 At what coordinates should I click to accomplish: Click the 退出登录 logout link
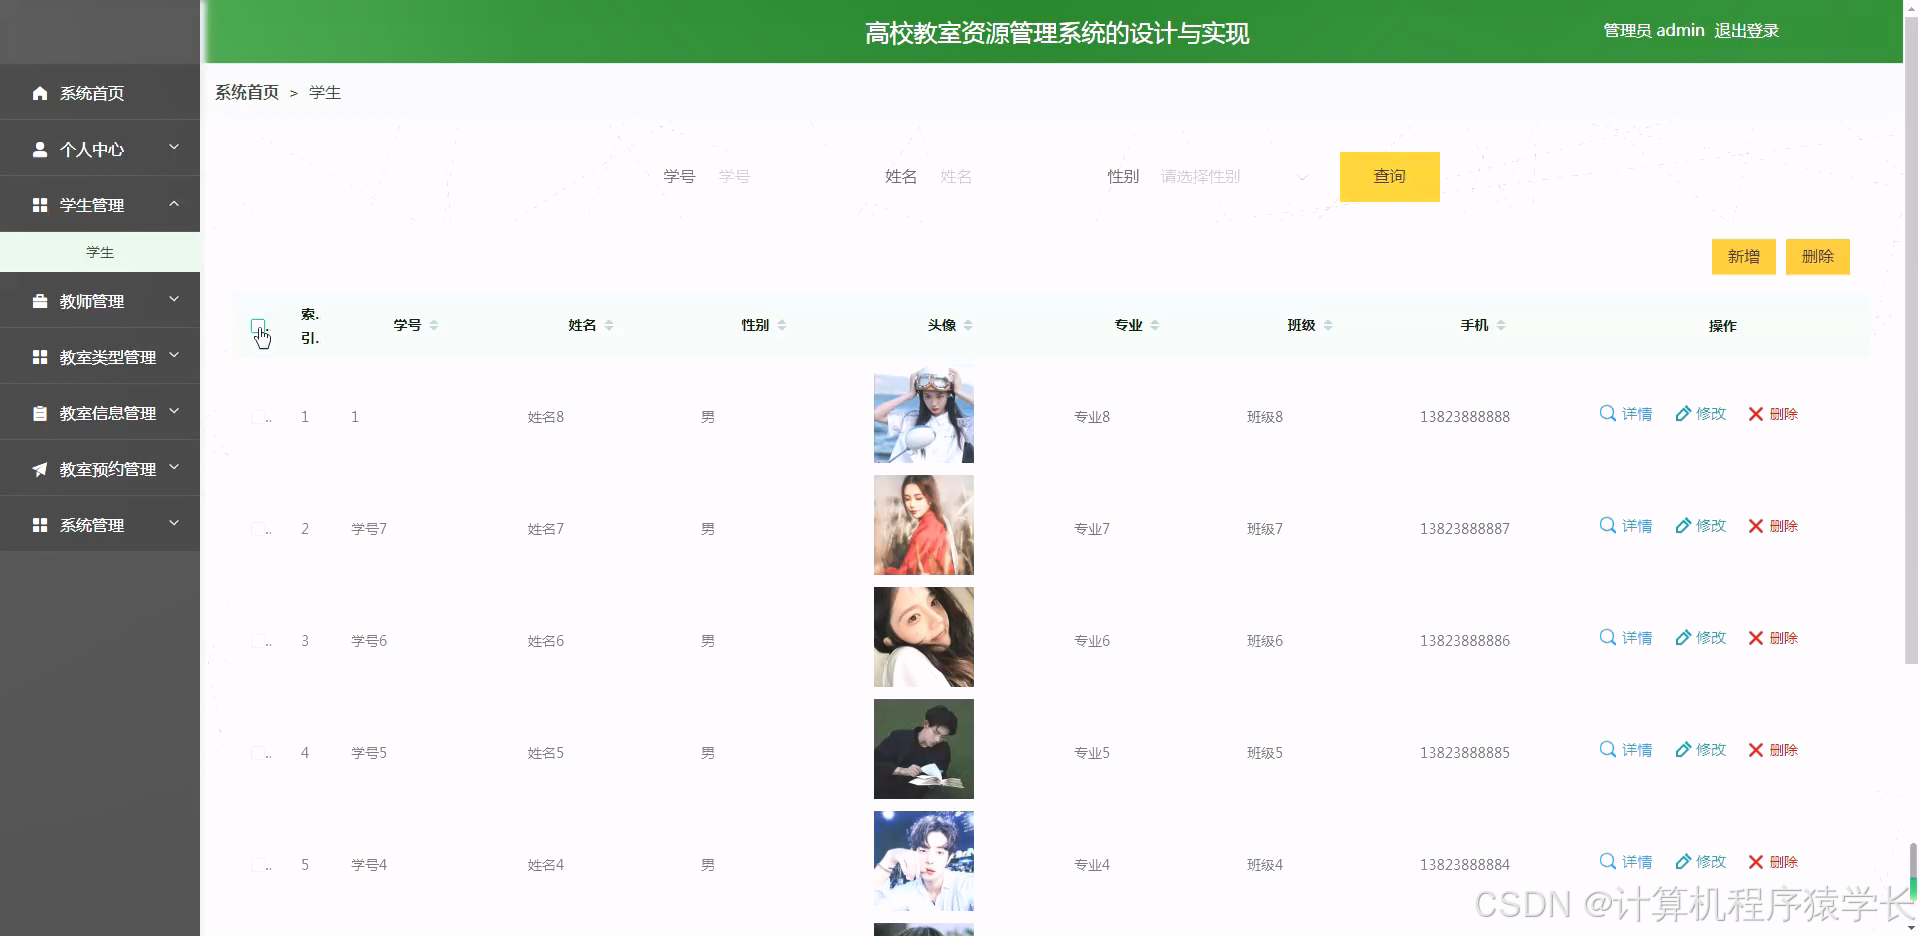point(1747,30)
